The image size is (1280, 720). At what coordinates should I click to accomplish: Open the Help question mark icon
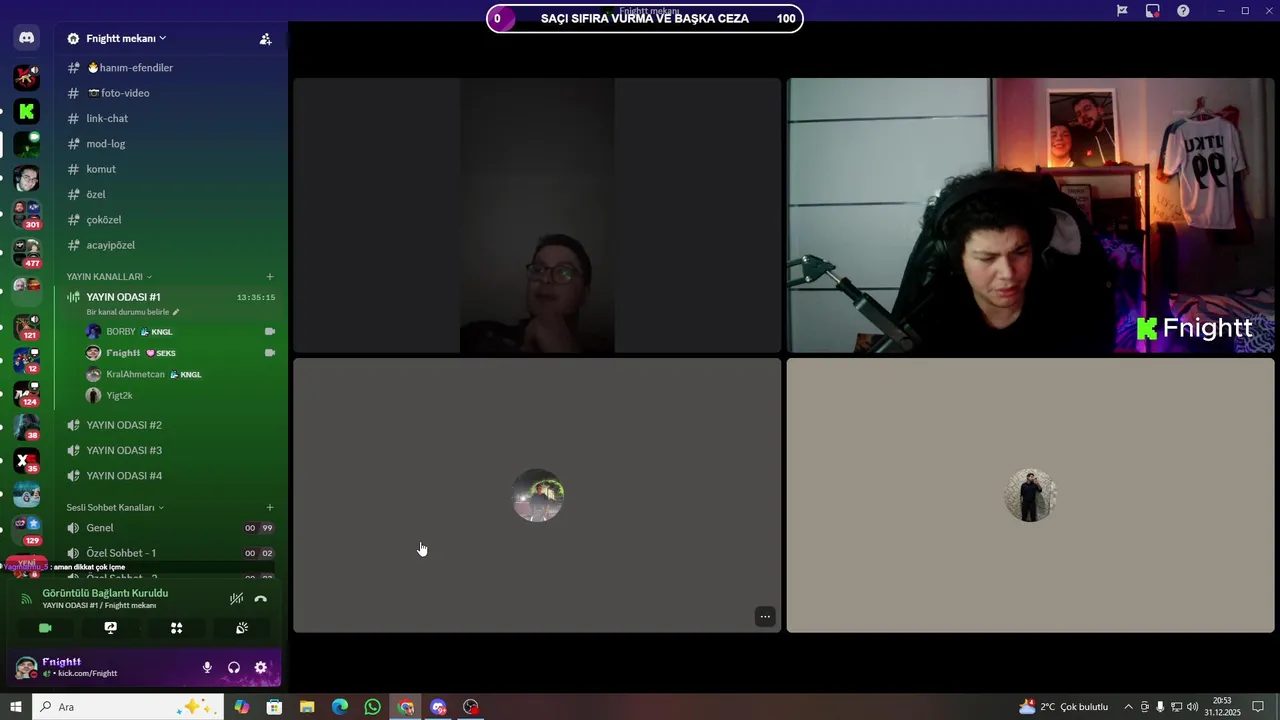[x=1183, y=11]
